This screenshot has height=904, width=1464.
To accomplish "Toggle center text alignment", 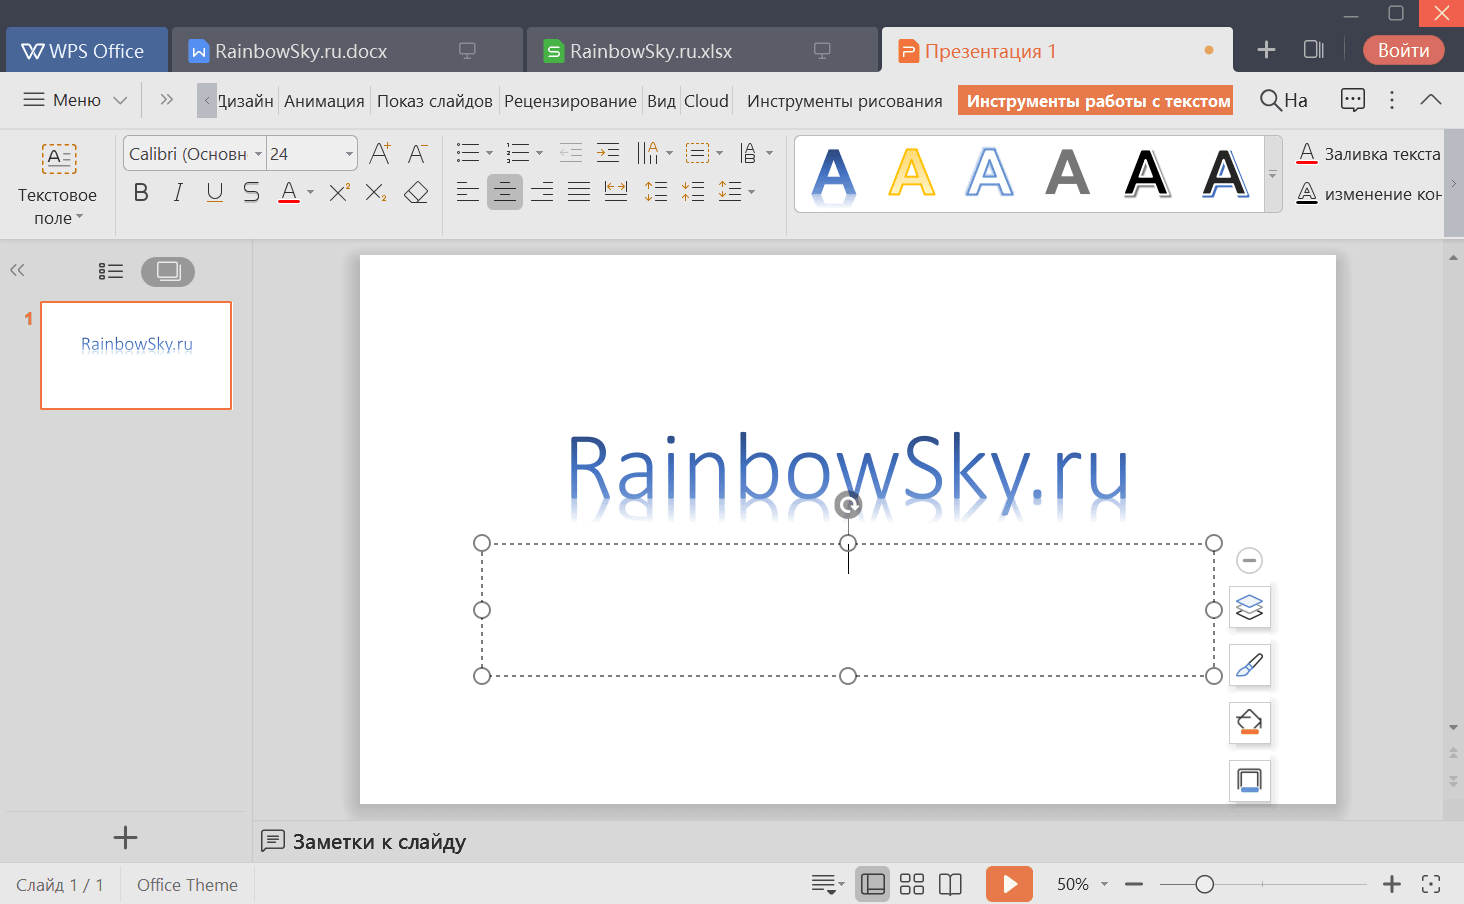I will [x=505, y=192].
